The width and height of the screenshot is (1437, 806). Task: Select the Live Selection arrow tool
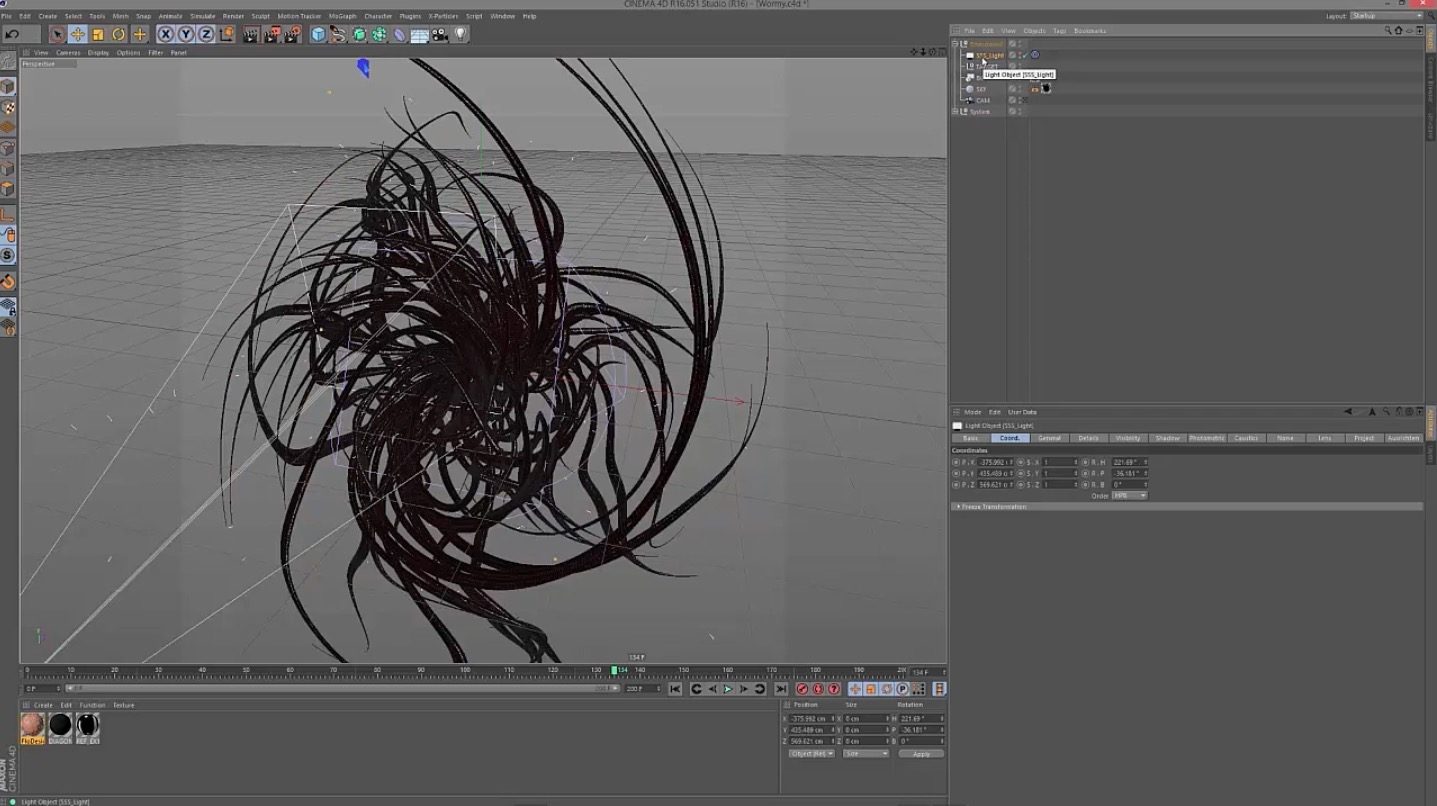(x=57, y=34)
